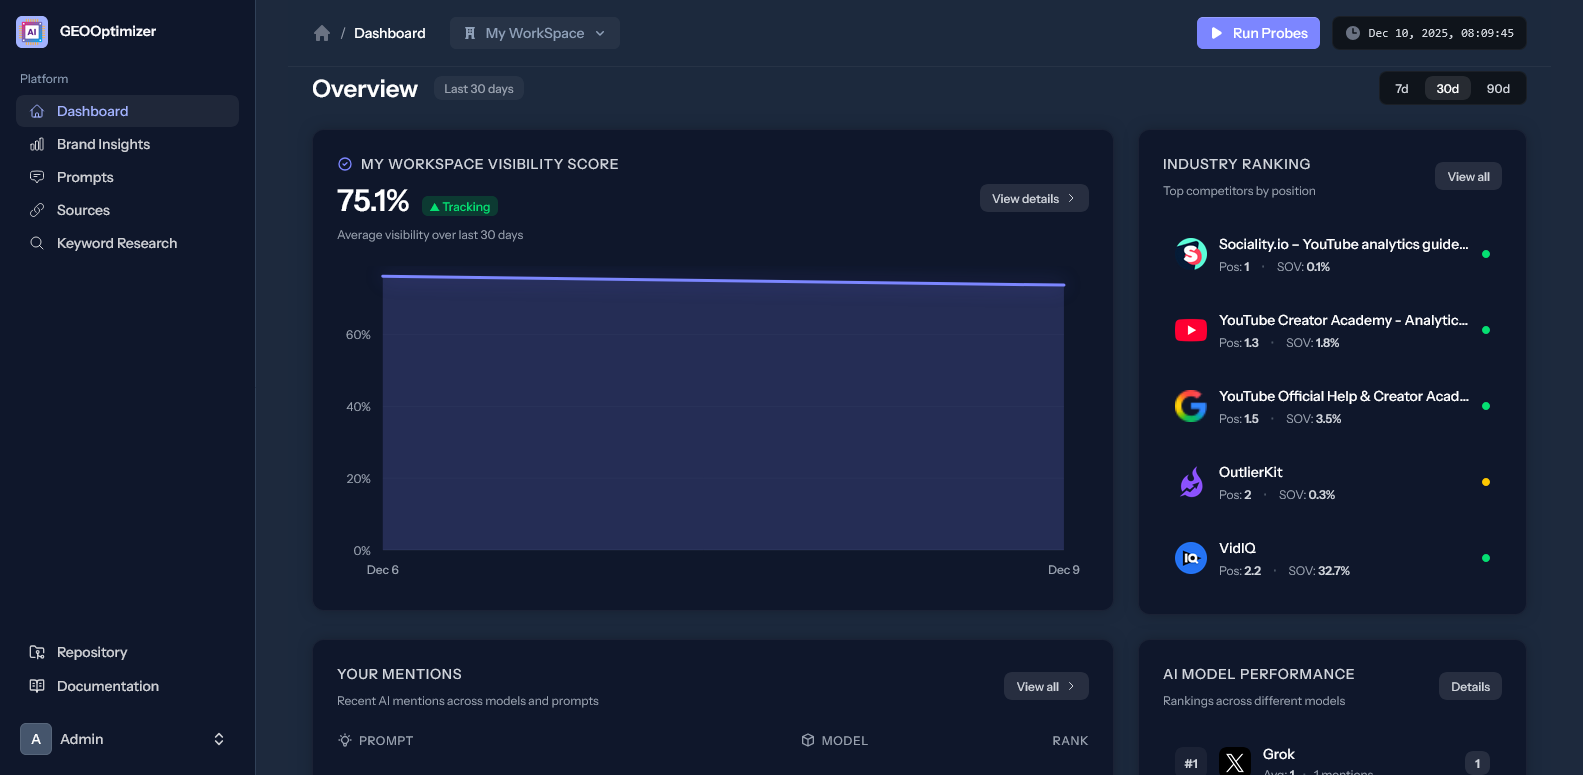
Task: Click the OutlierKit flame logo
Action: 1190,482
